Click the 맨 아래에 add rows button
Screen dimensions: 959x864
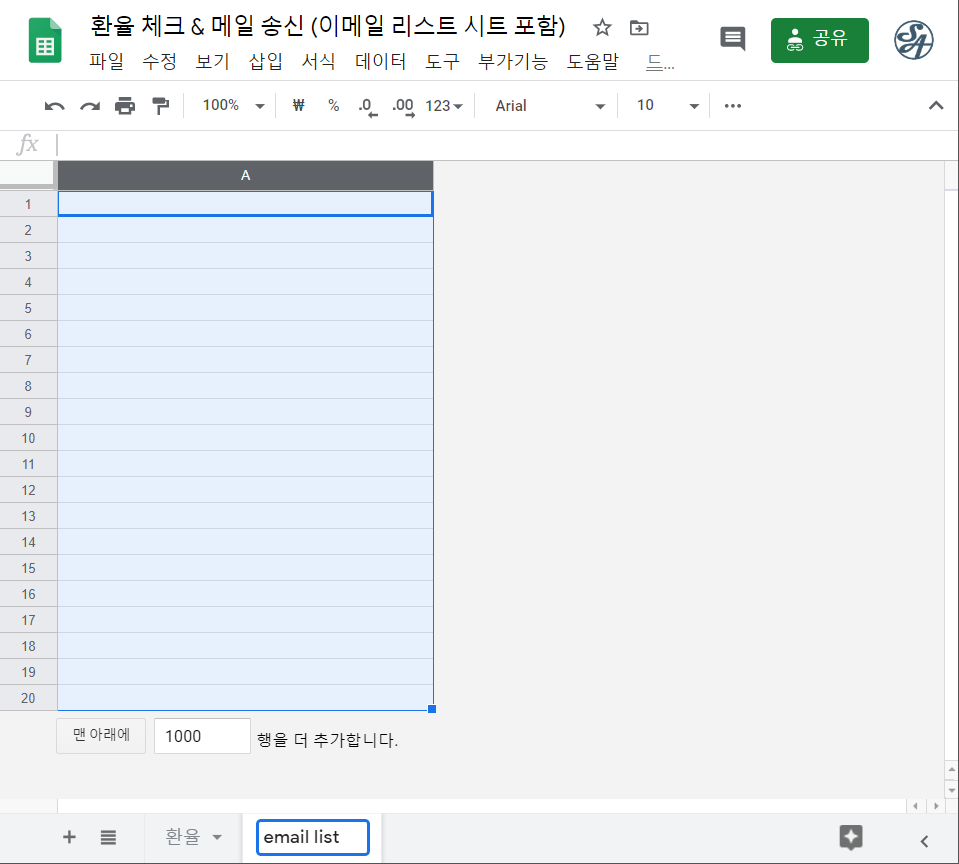(x=100, y=735)
